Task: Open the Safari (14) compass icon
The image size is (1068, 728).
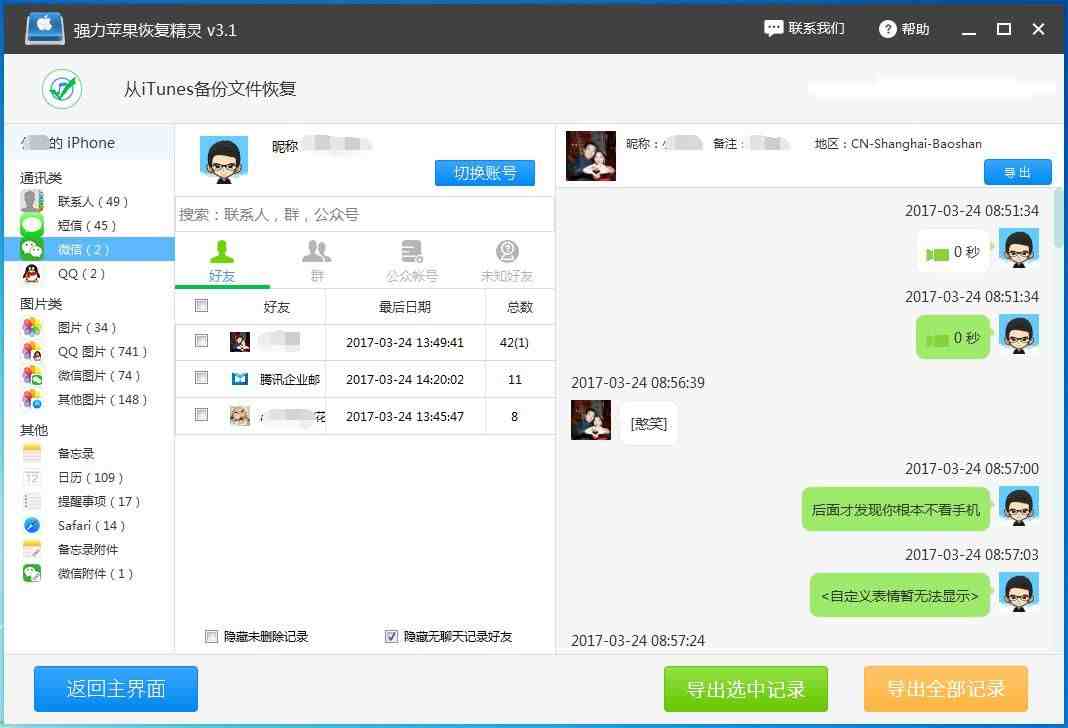Action: tap(31, 525)
